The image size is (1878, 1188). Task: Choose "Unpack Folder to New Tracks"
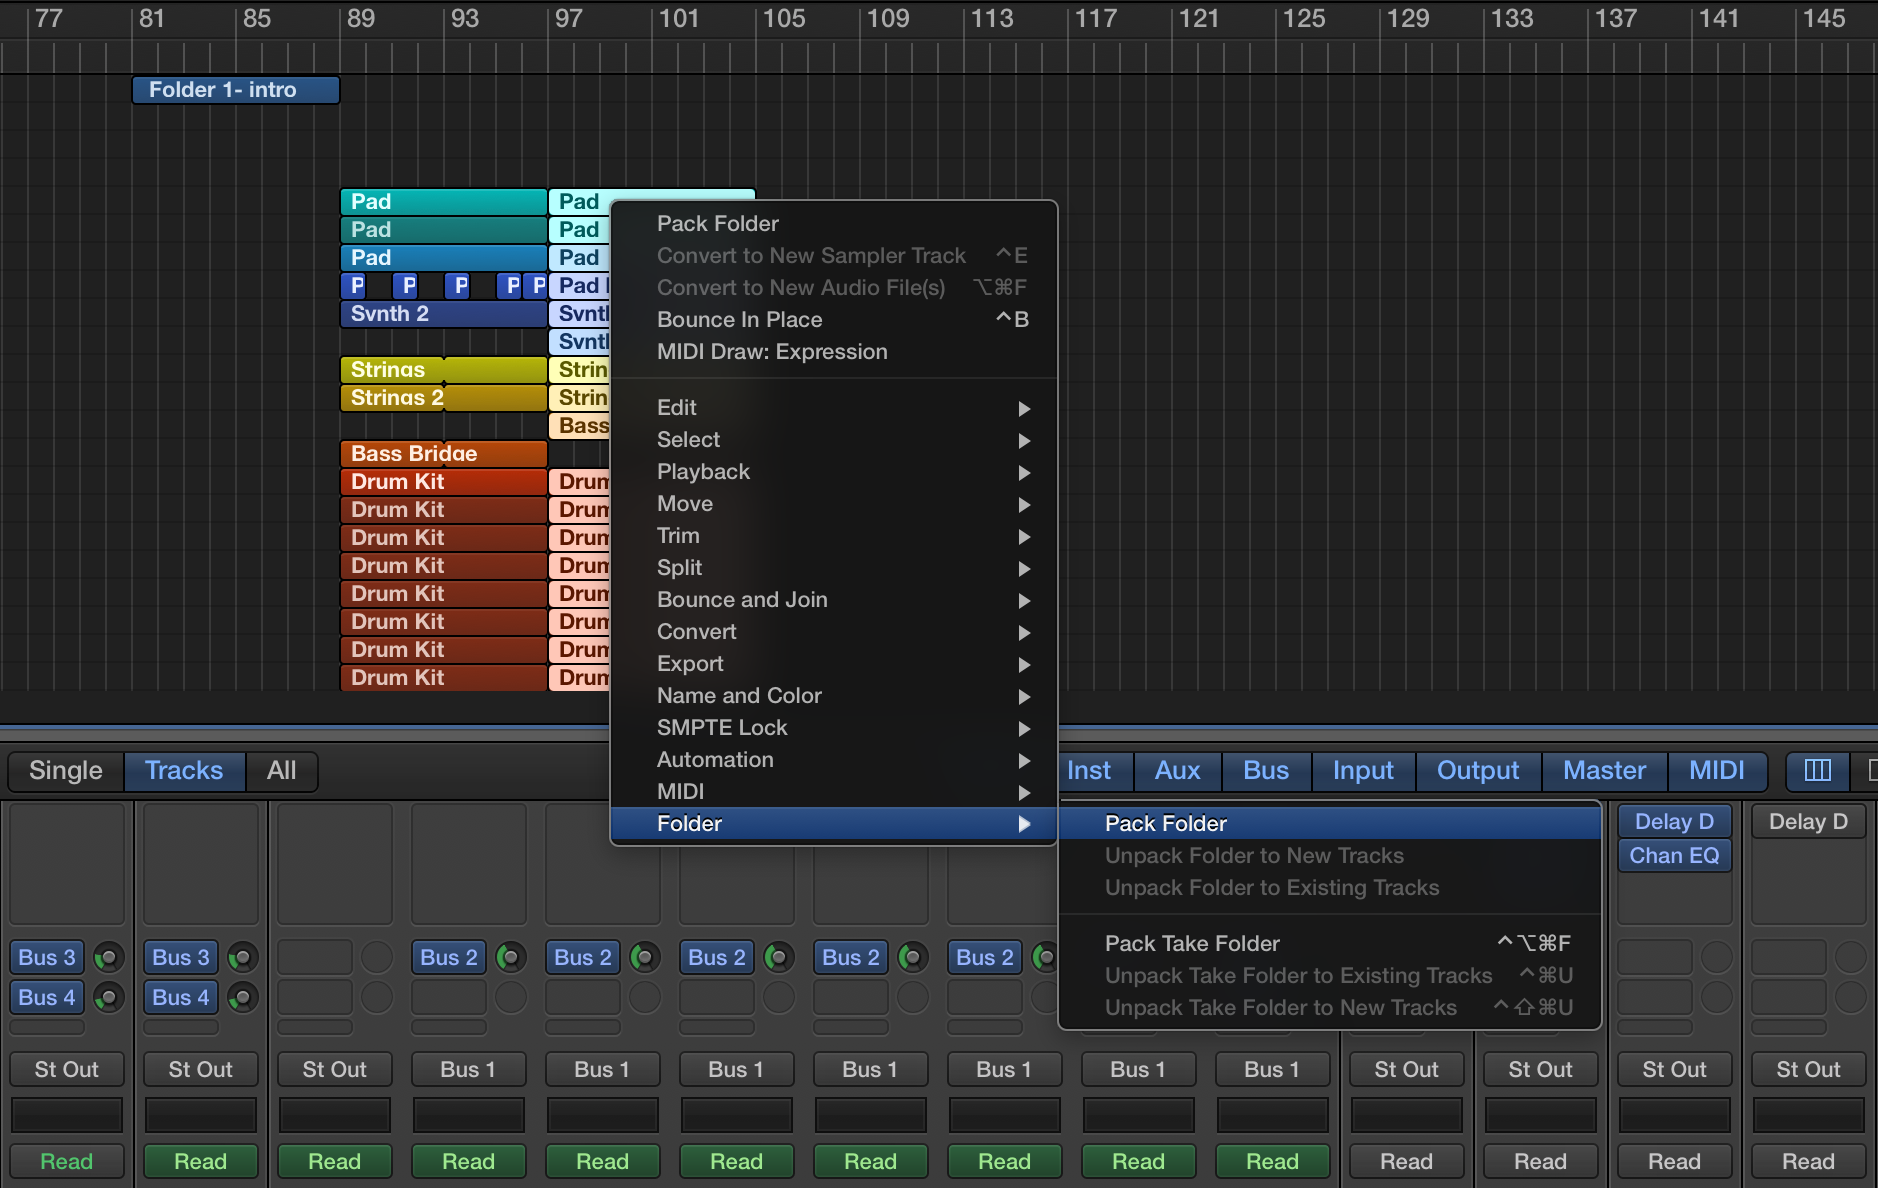[x=1254, y=855]
